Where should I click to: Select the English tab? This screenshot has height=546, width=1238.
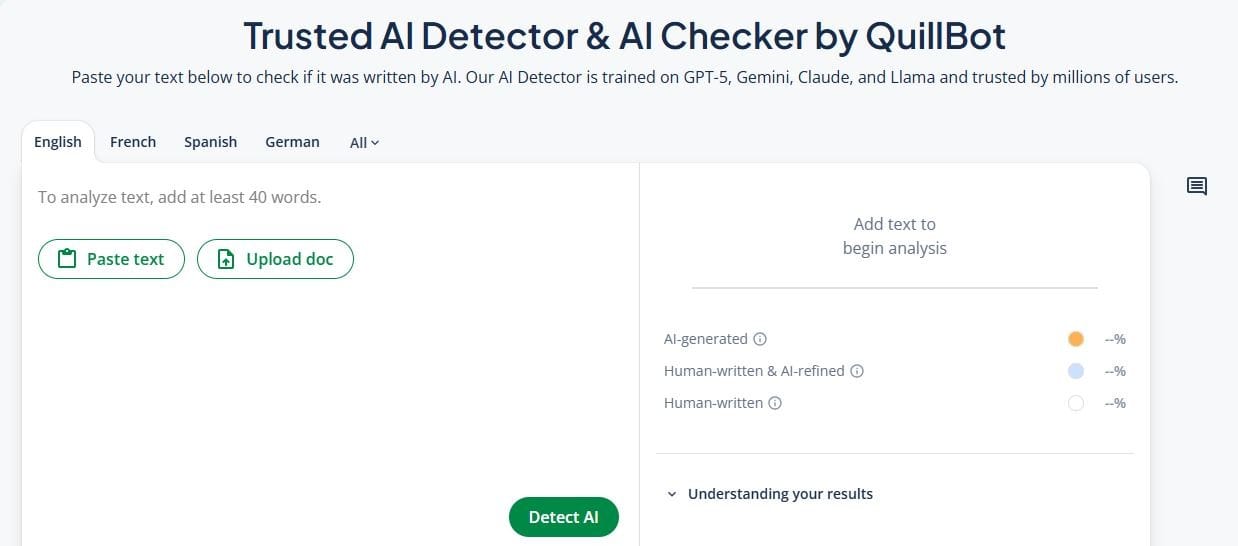pos(58,142)
